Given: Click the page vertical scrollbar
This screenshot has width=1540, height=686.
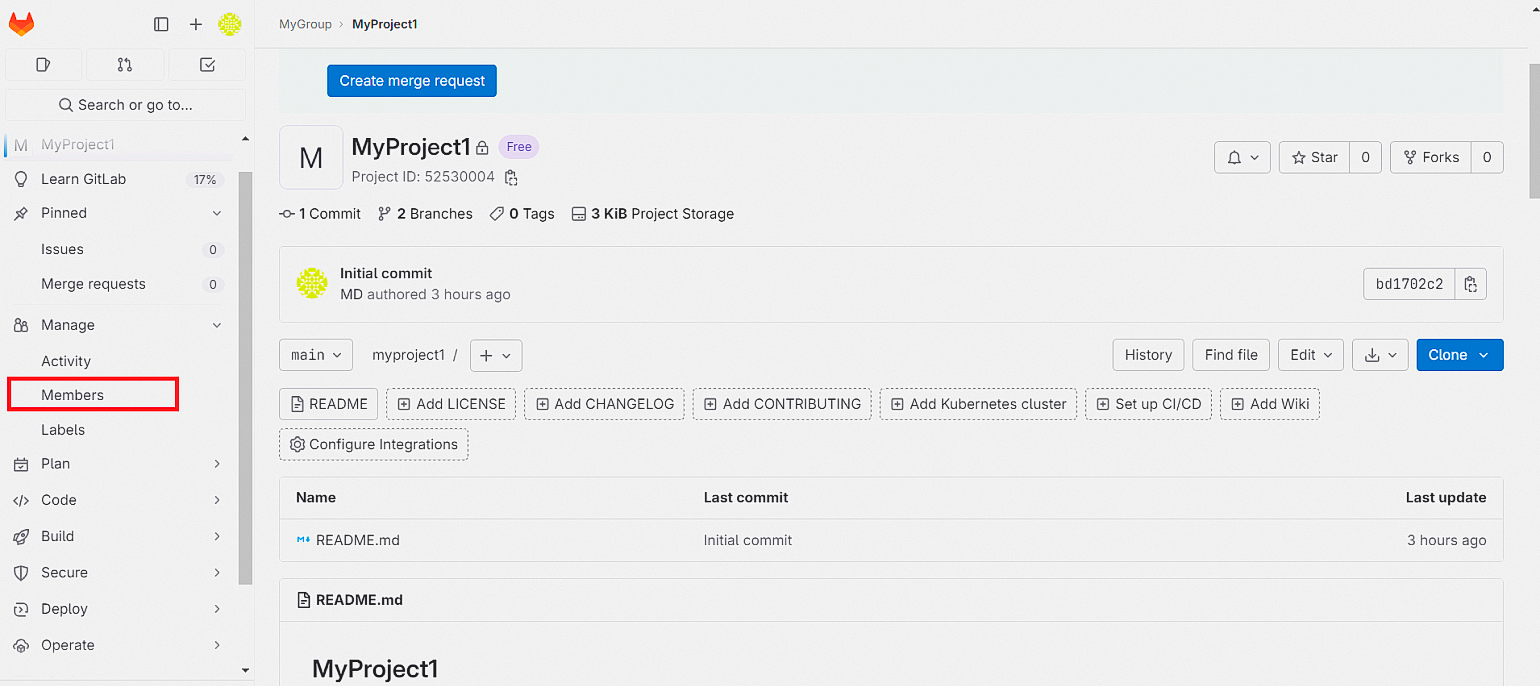Looking at the screenshot, I should [1534, 130].
